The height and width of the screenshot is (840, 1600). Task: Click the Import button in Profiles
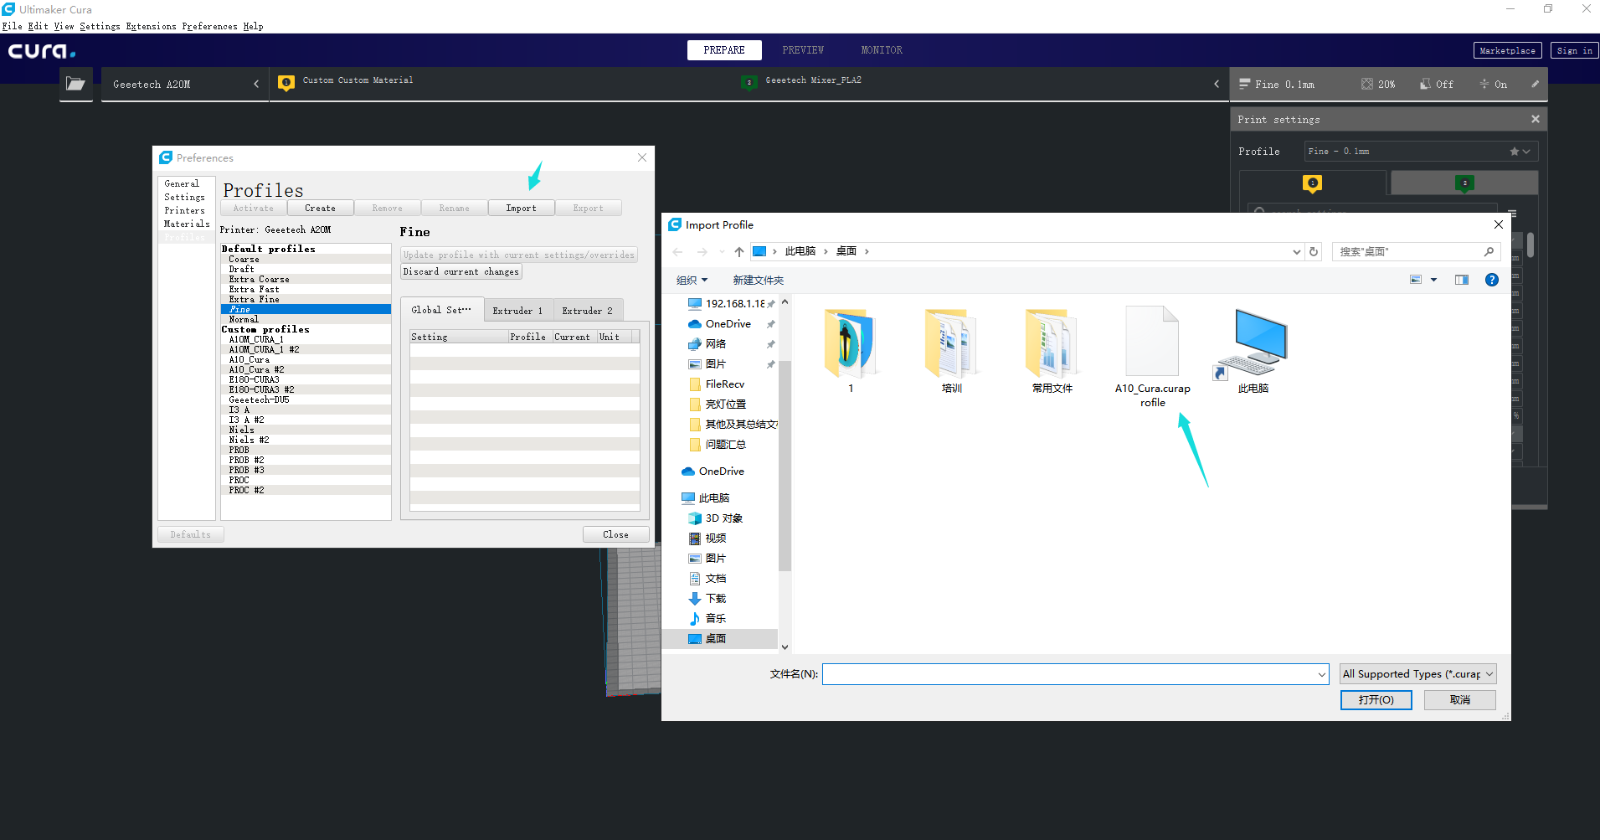point(521,208)
